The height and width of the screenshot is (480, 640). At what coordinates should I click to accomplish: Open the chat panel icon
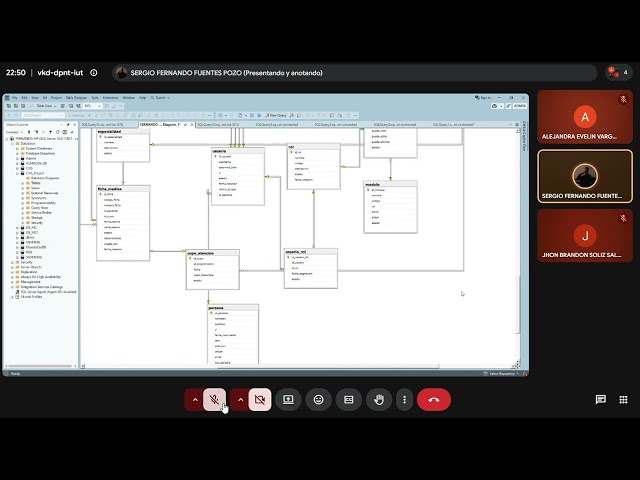click(601, 400)
